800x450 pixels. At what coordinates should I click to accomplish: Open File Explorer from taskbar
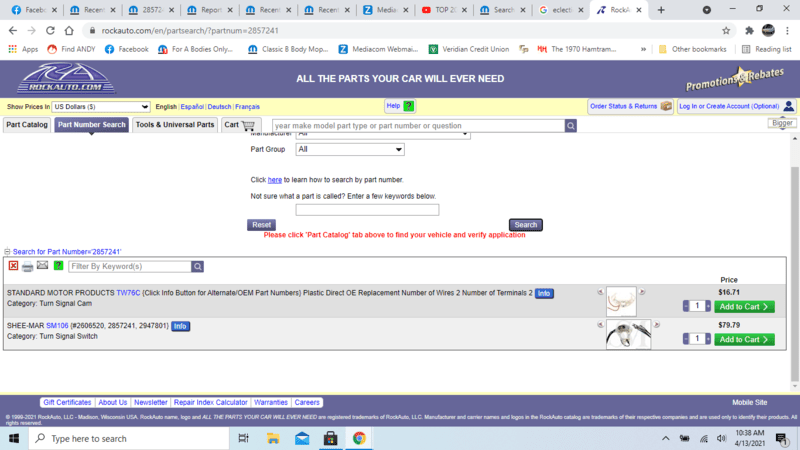pos(273,438)
